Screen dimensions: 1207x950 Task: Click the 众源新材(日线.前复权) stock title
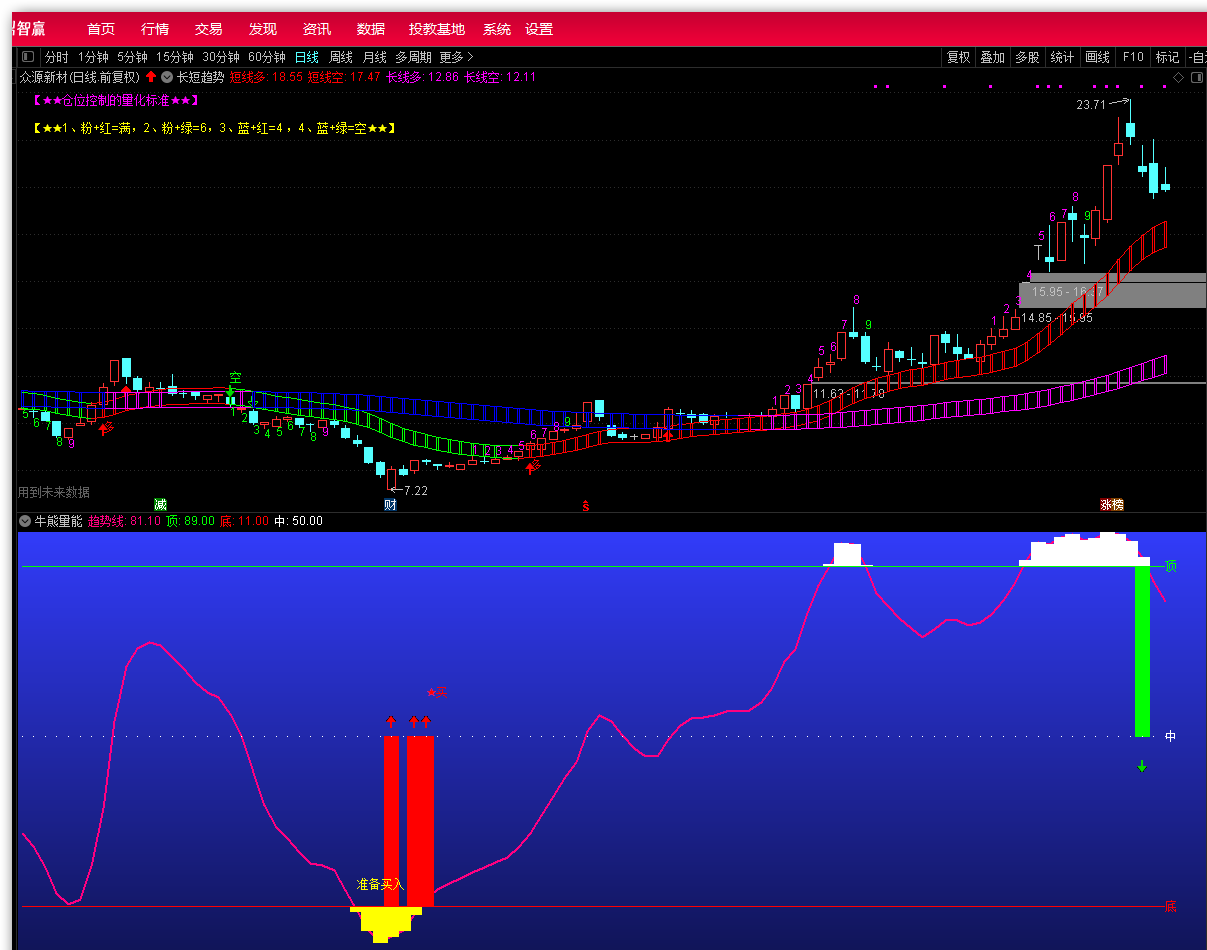(80, 77)
